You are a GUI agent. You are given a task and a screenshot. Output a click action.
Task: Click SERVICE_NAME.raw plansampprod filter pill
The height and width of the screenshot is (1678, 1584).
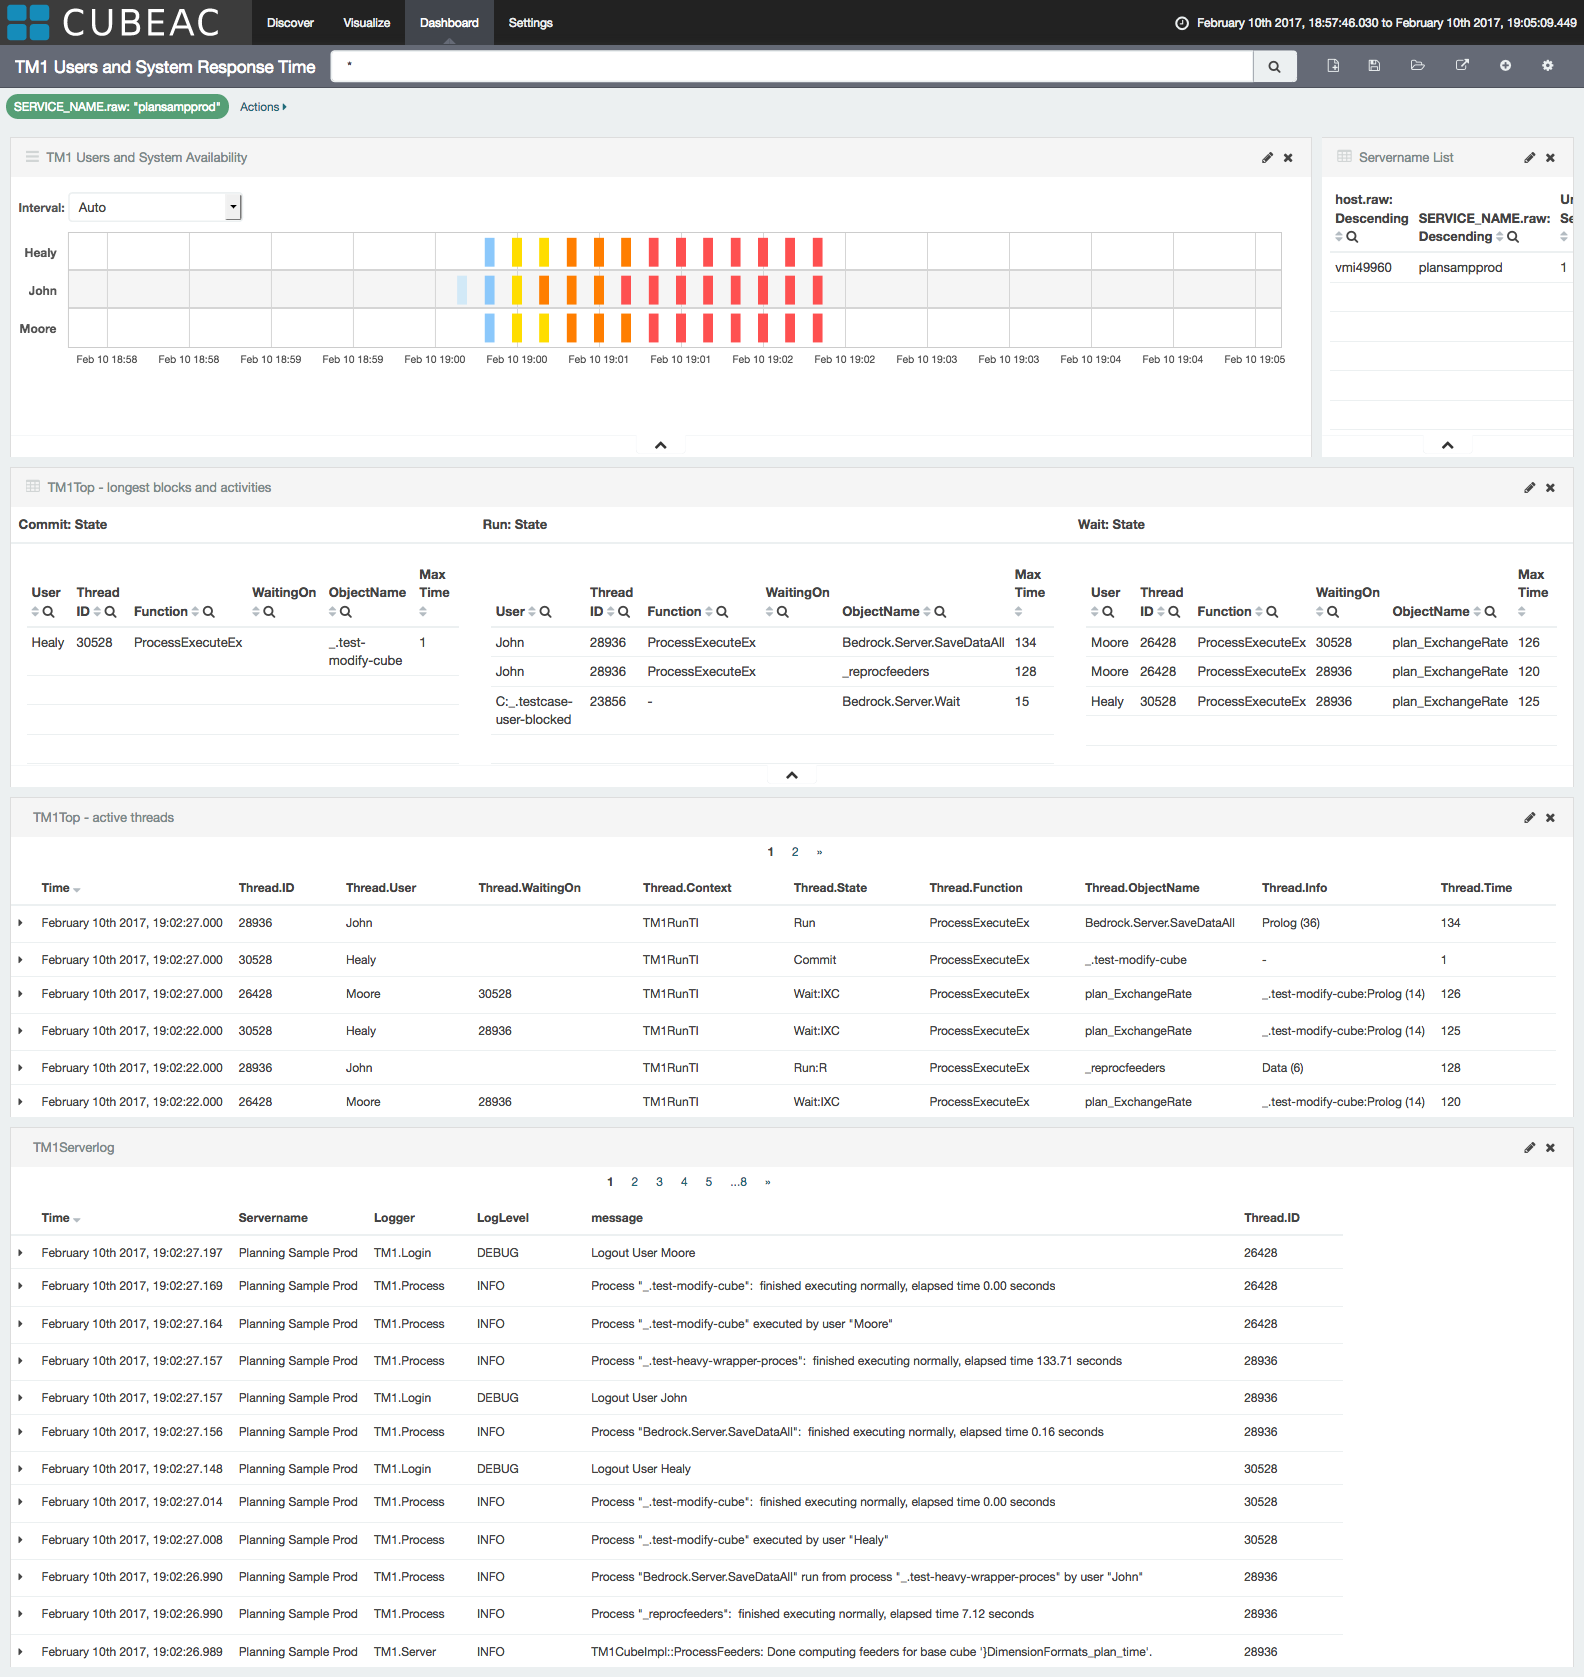coord(117,107)
